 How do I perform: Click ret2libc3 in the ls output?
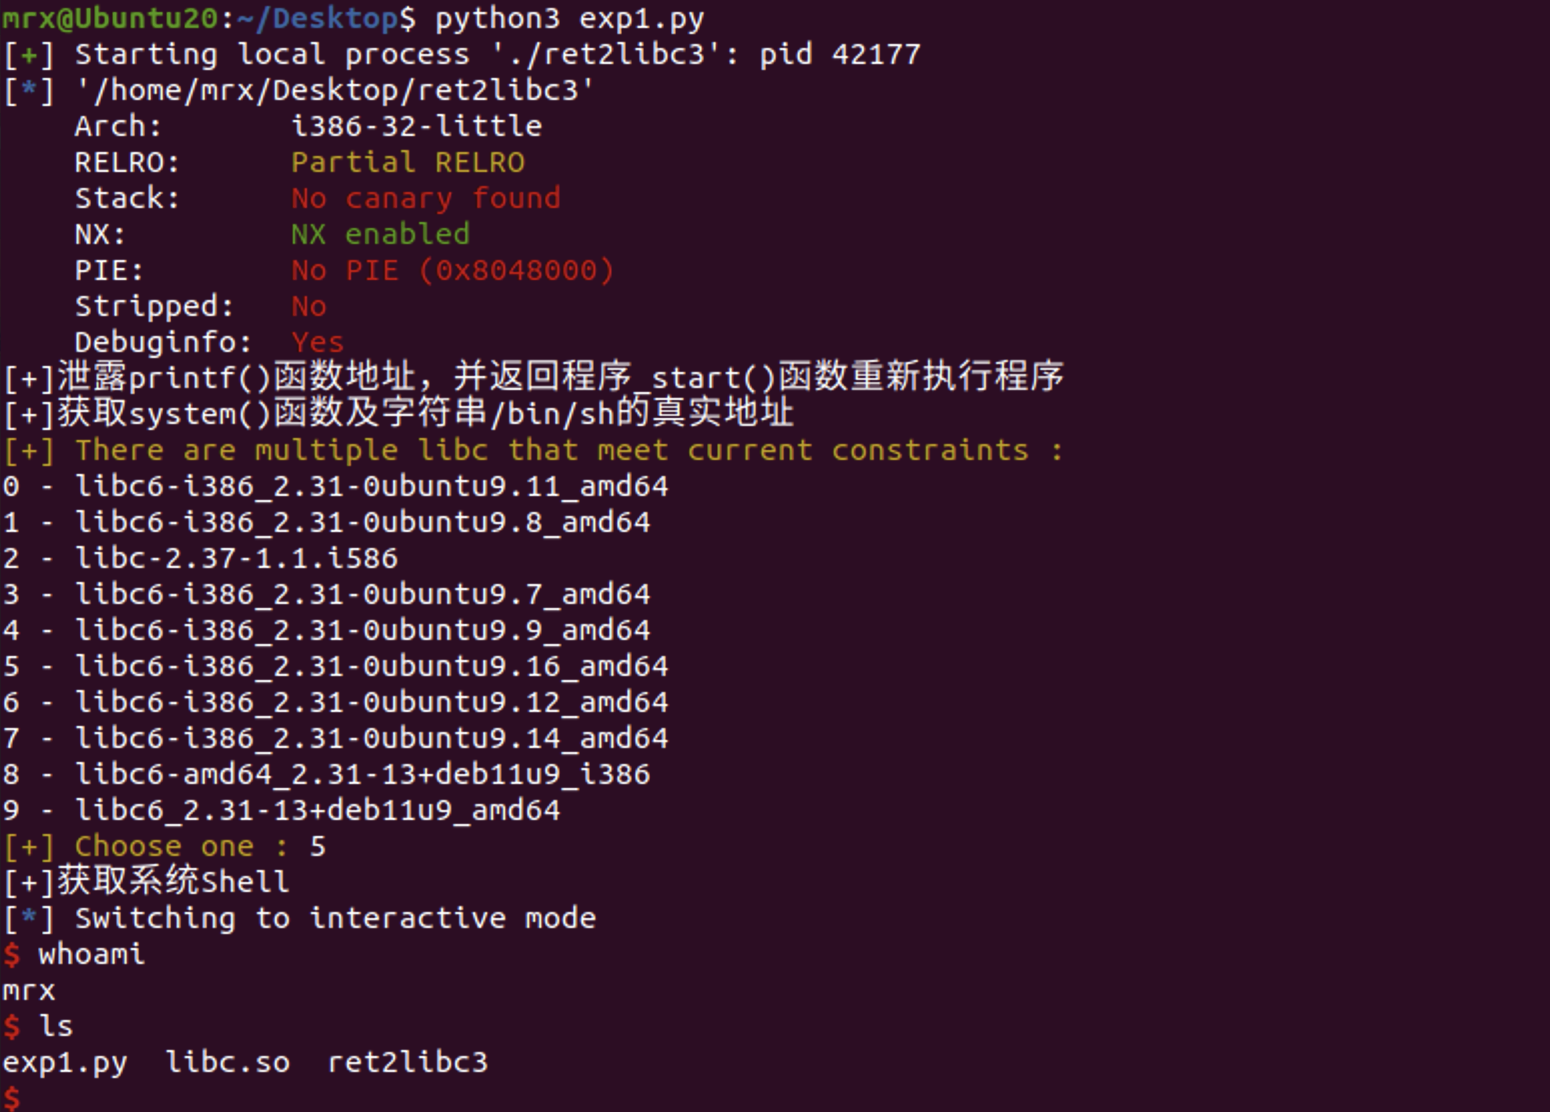(408, 1062)
